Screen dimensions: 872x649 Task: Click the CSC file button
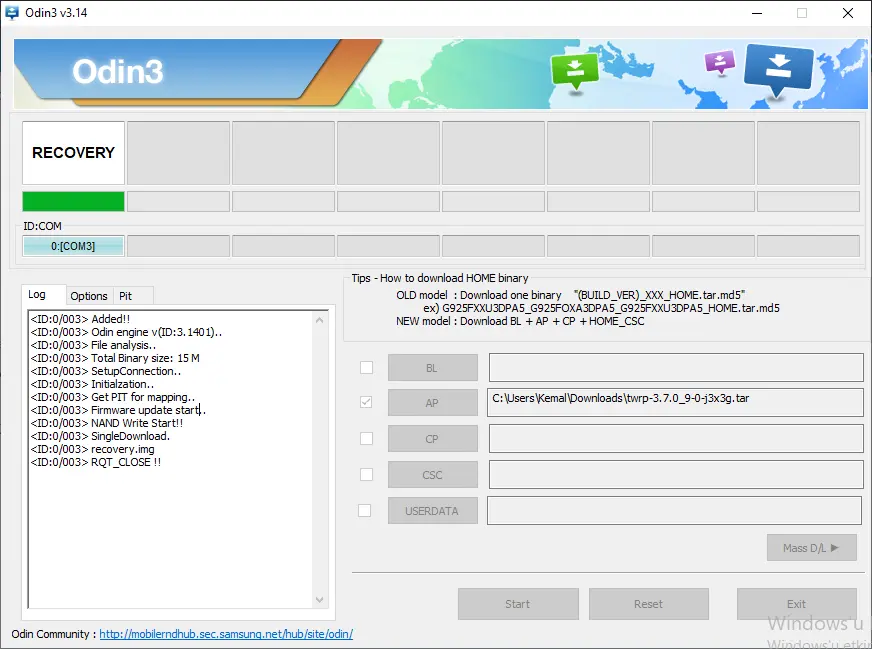point(433,475)
